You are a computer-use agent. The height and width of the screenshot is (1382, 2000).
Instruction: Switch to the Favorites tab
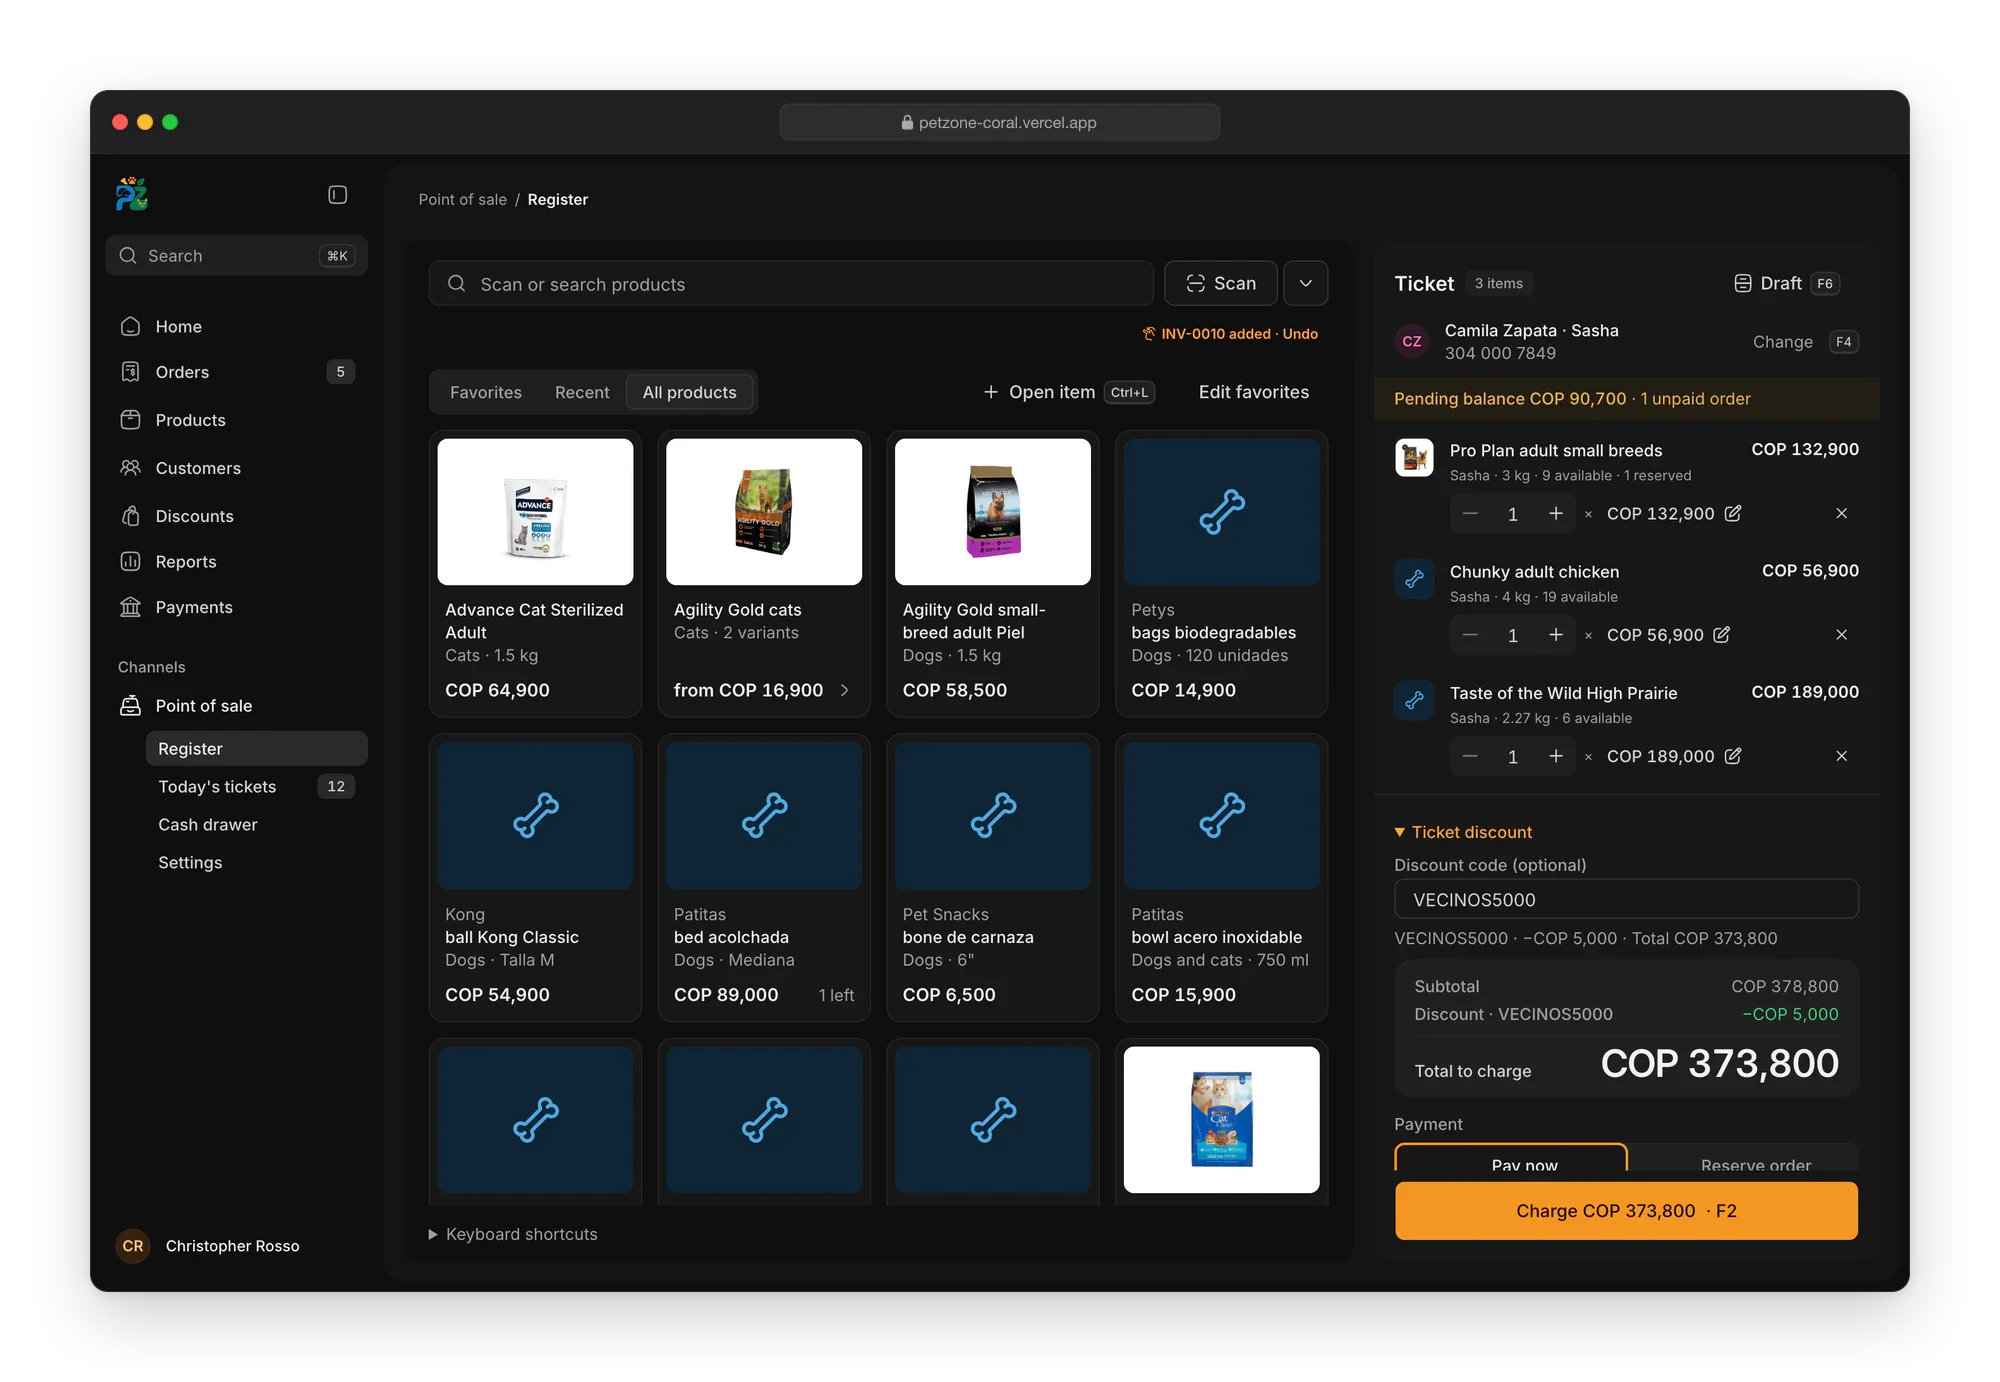486,392
